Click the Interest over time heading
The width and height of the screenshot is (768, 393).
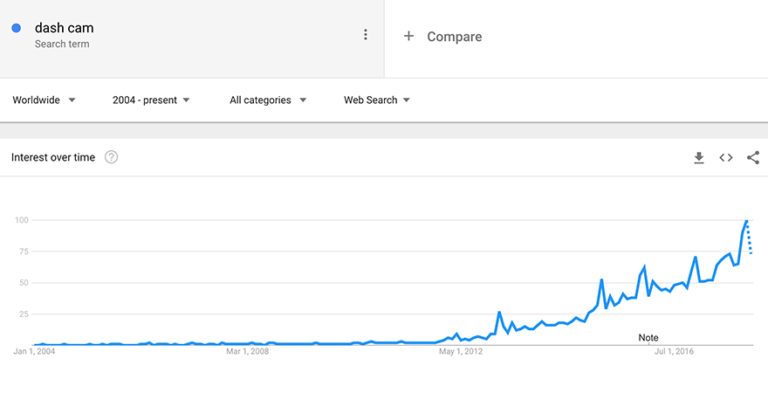click(53, 157)
